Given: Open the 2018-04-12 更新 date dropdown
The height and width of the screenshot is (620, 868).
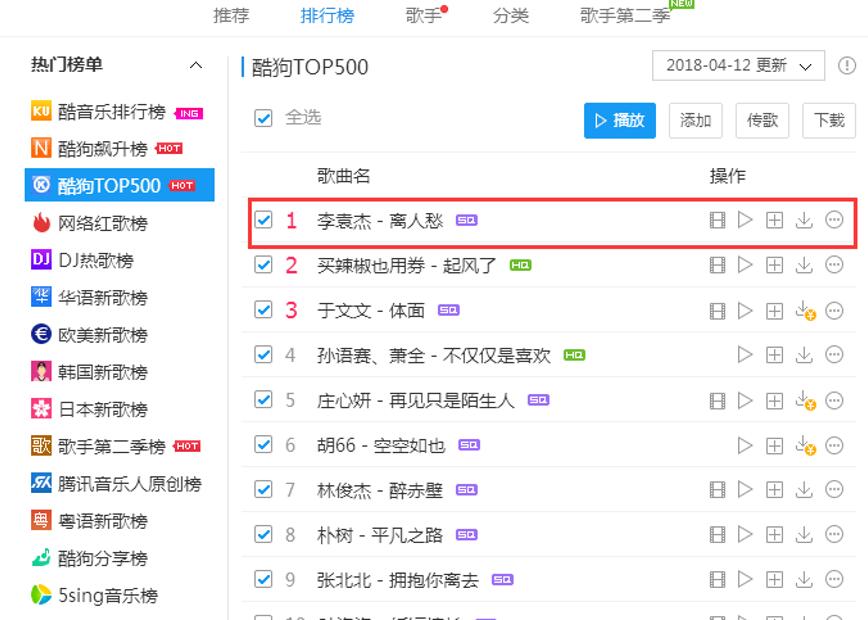Looking at the screenshot, I should 738,65.
